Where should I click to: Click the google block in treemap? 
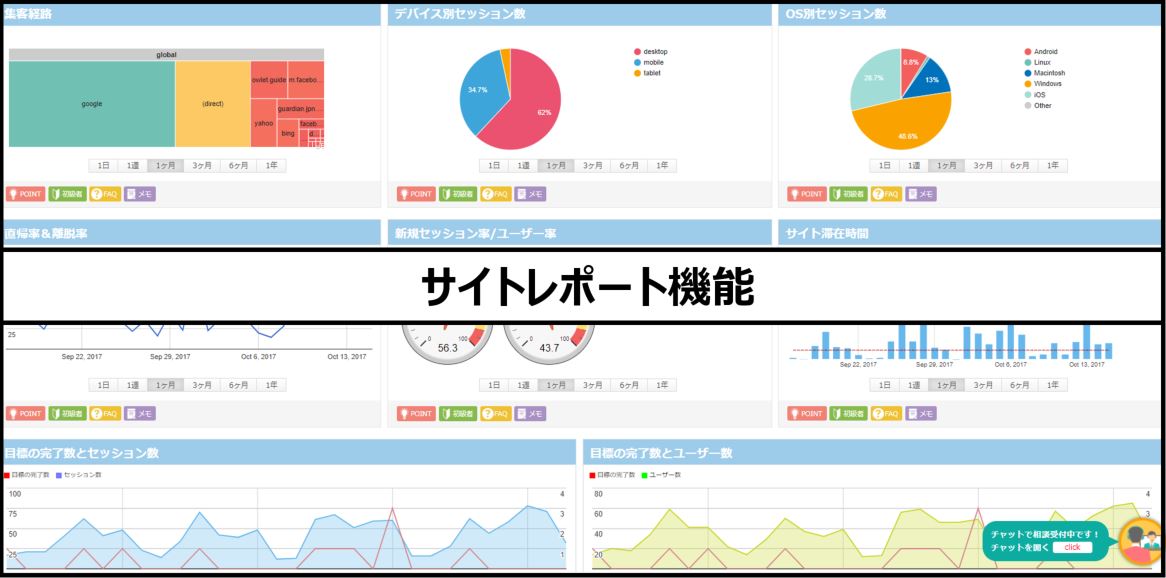(92, 104)
